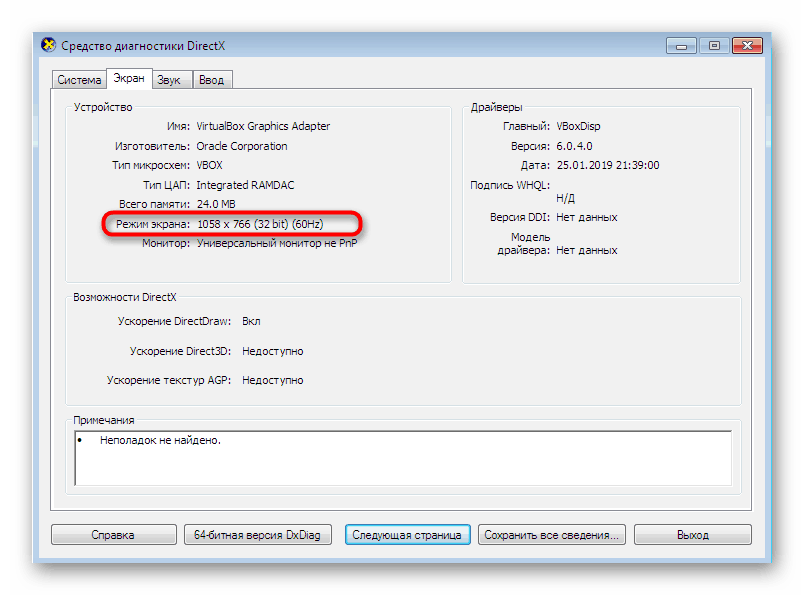Image resolution: width=804 pixels, height=595 pixels.
Task: Click the 'Integrated RAMDAC' value
Action: point(245,185)
